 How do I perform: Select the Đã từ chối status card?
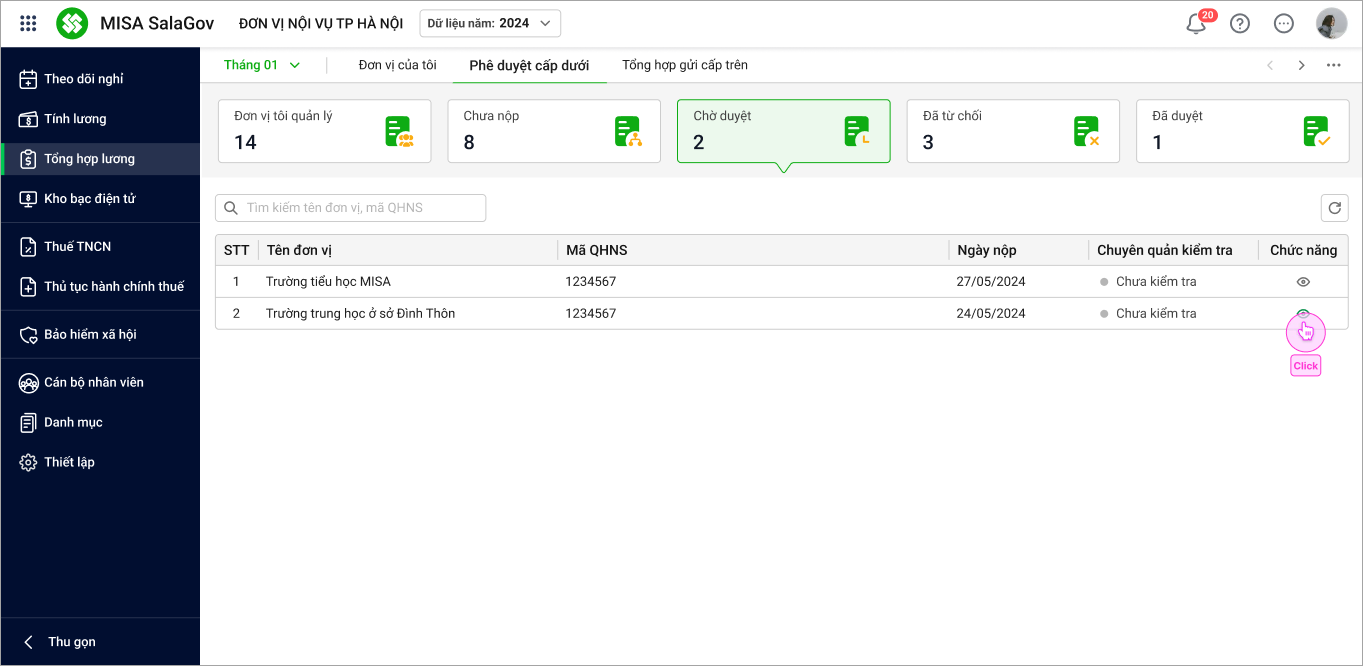tap(1012, 131)
